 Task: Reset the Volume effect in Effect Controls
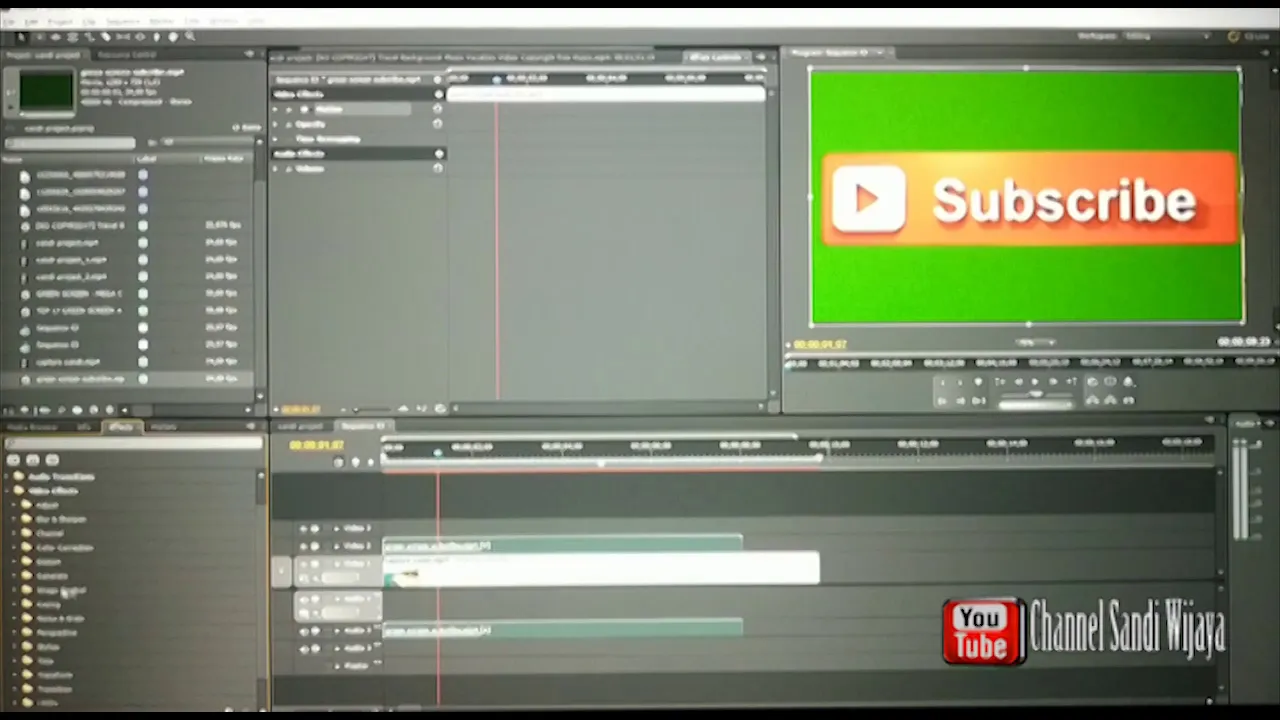tap(437, 168)
